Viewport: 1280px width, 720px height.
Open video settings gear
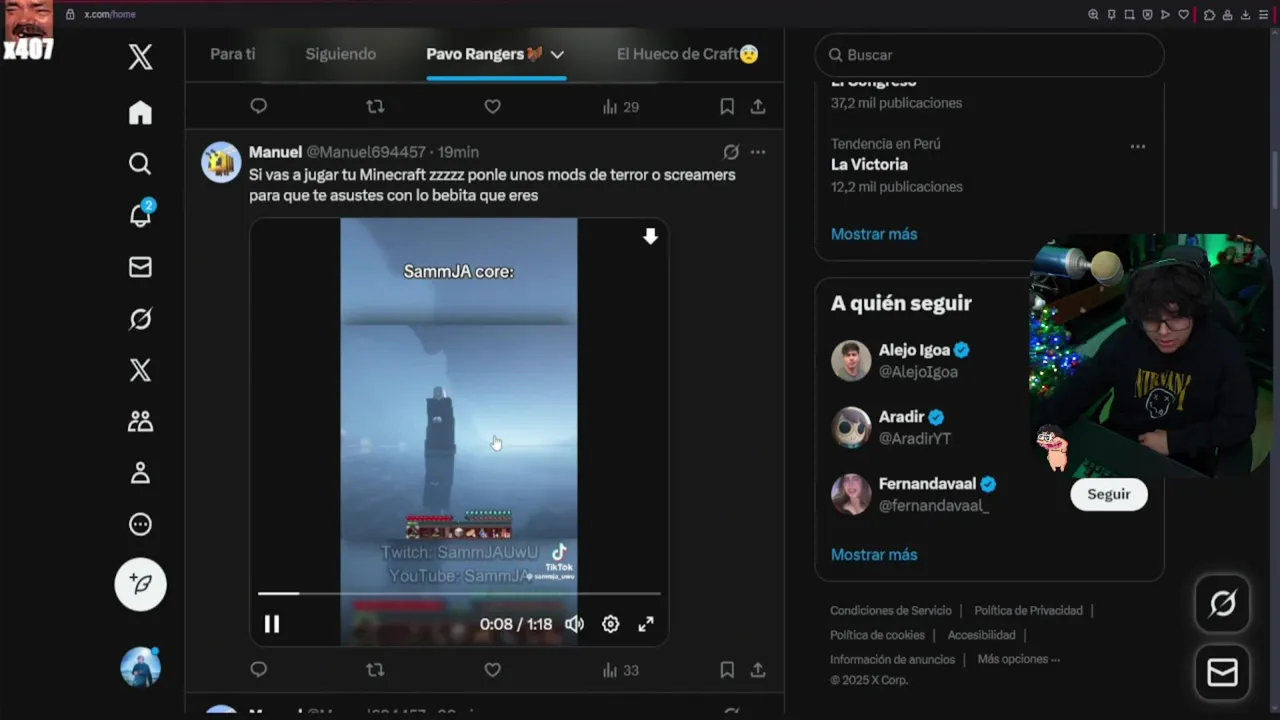610,624
